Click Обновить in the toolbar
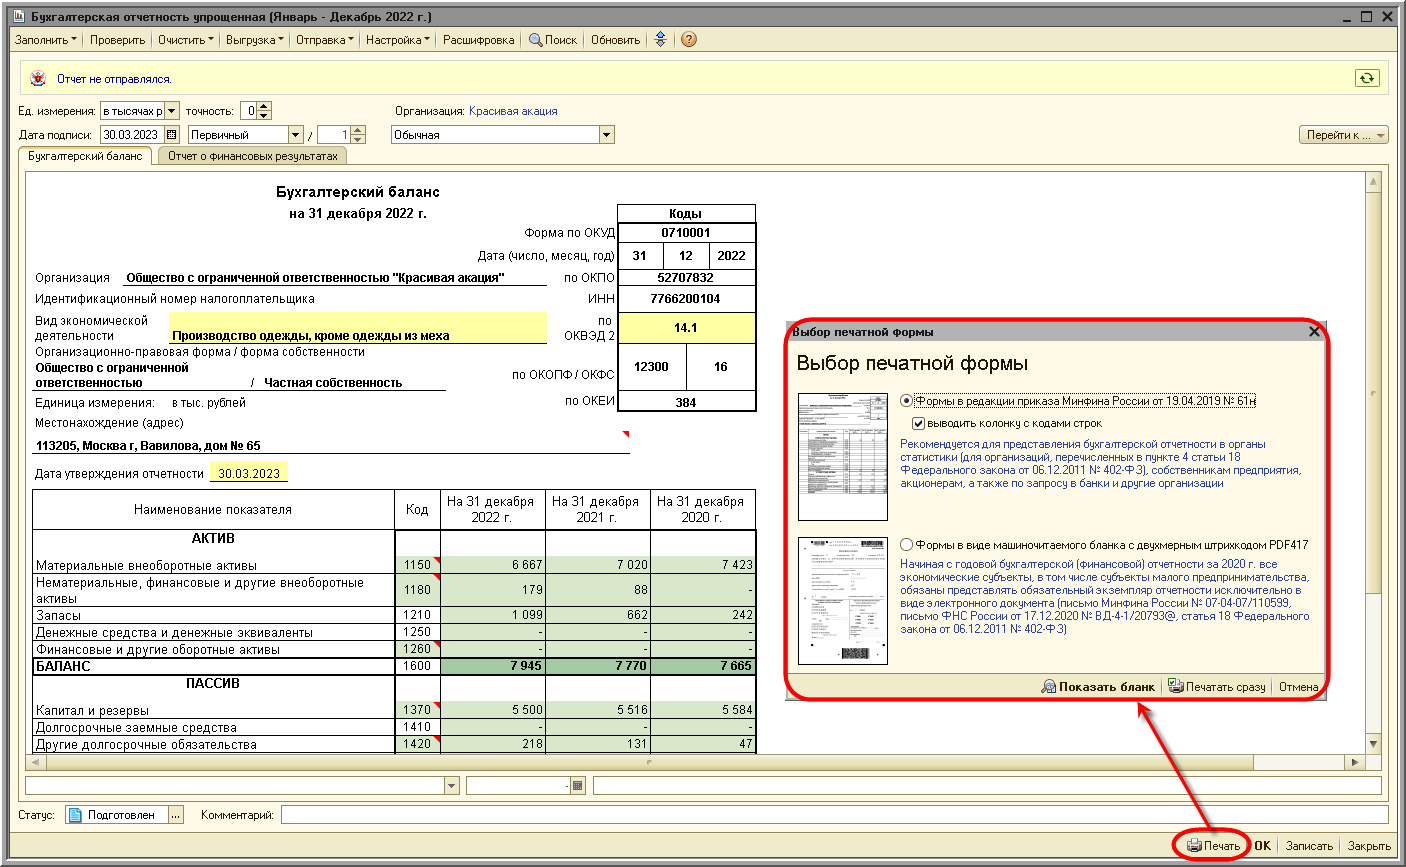The width and height of the screenshot is (1406, 867). point(615,40)
